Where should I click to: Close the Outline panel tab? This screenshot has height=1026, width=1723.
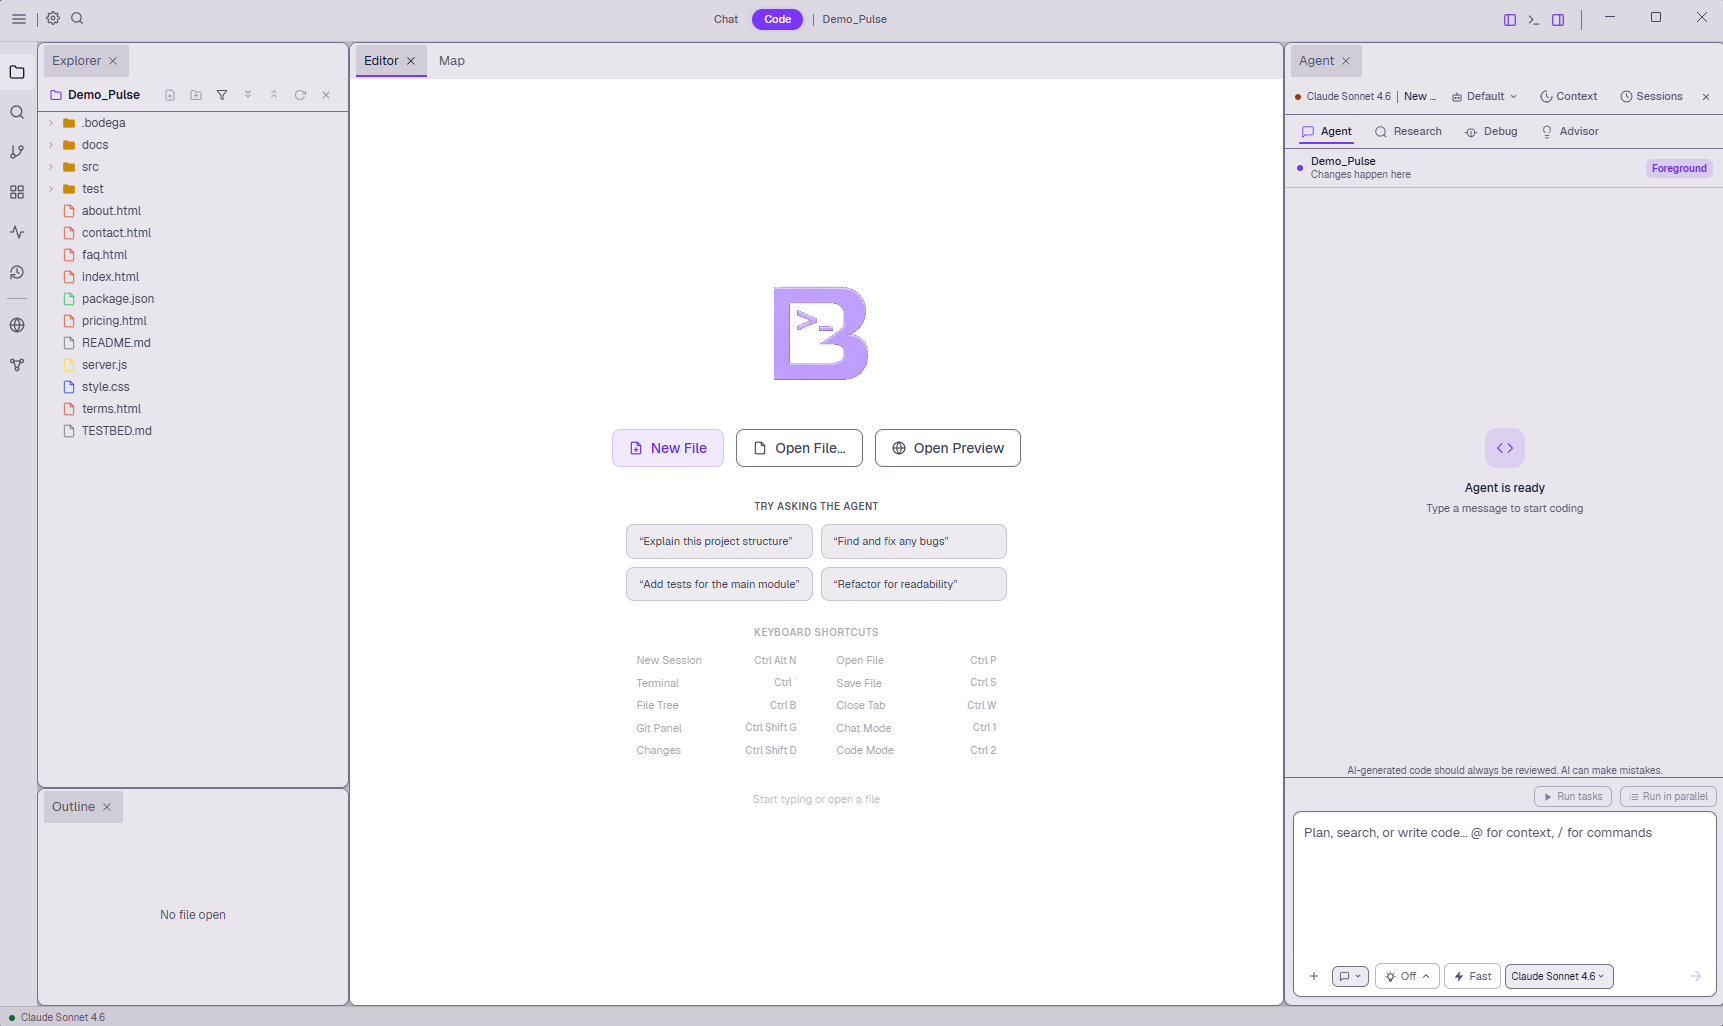pyautogui.click(x=107, y=807)
